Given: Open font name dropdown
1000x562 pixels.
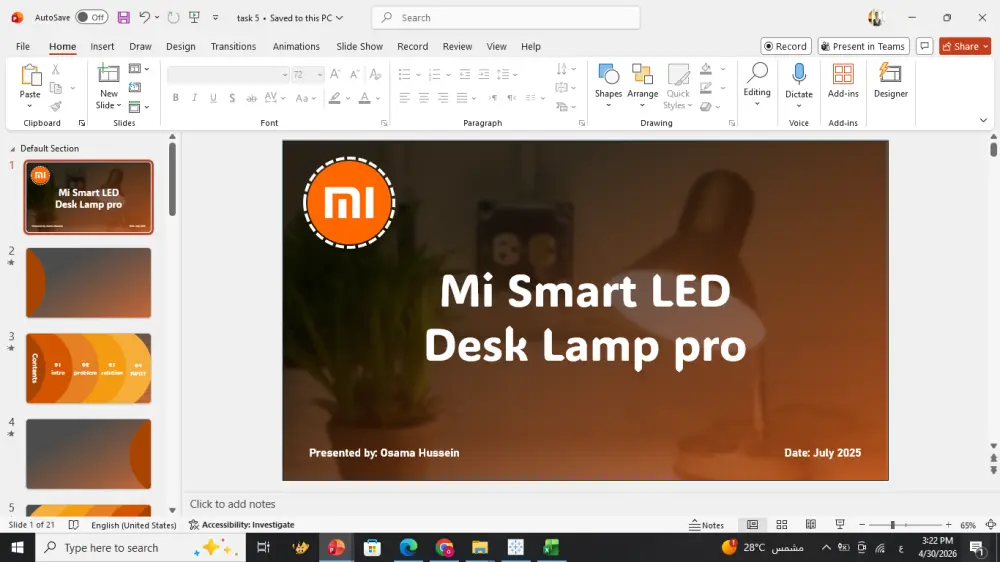Looking at the screenshot, I should point(284,75).
